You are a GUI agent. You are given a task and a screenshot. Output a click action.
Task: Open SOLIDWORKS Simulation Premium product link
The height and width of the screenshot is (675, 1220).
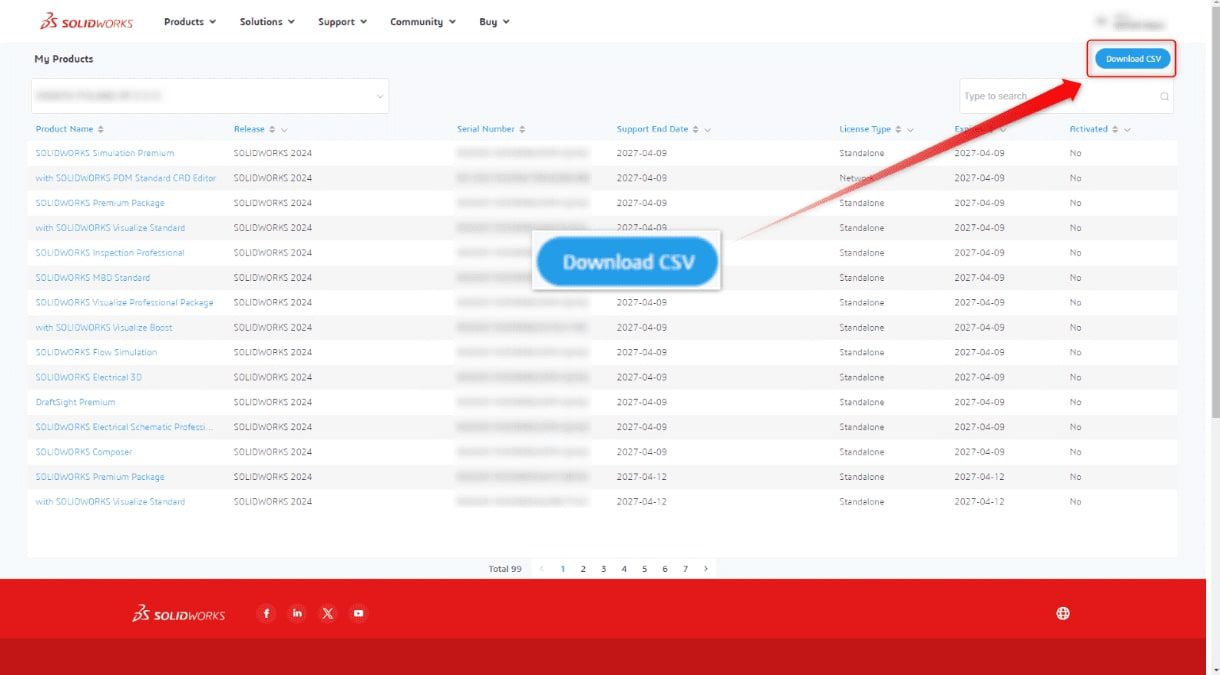105,153
